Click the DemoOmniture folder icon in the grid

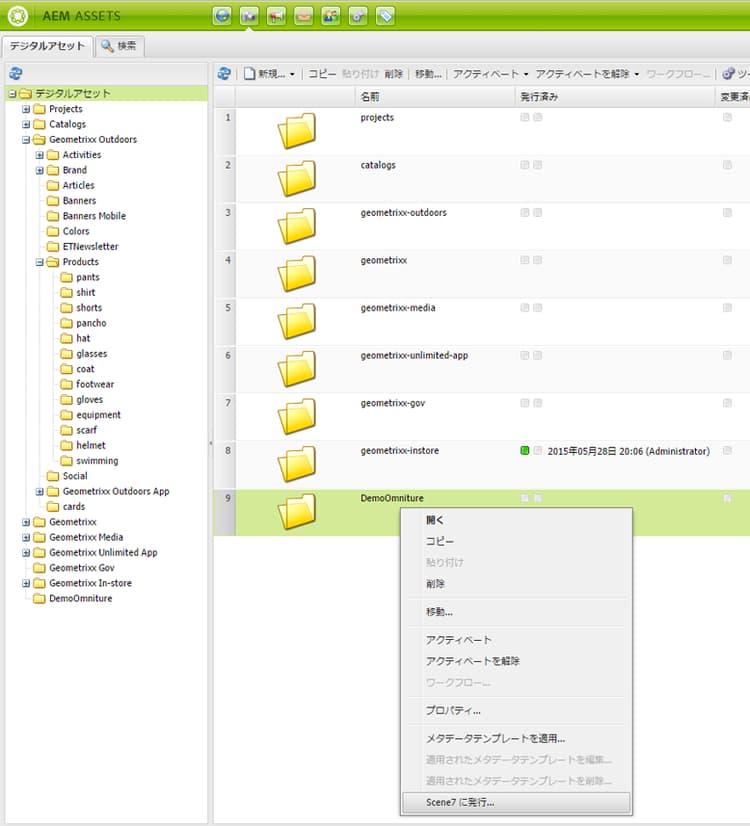point(297,512)
